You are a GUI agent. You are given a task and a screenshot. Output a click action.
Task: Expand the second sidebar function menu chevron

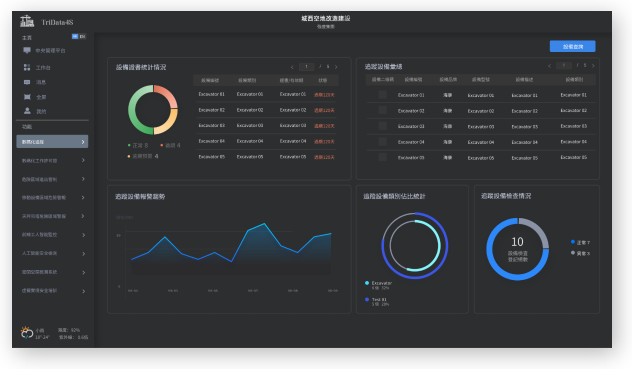coord(83,161)
